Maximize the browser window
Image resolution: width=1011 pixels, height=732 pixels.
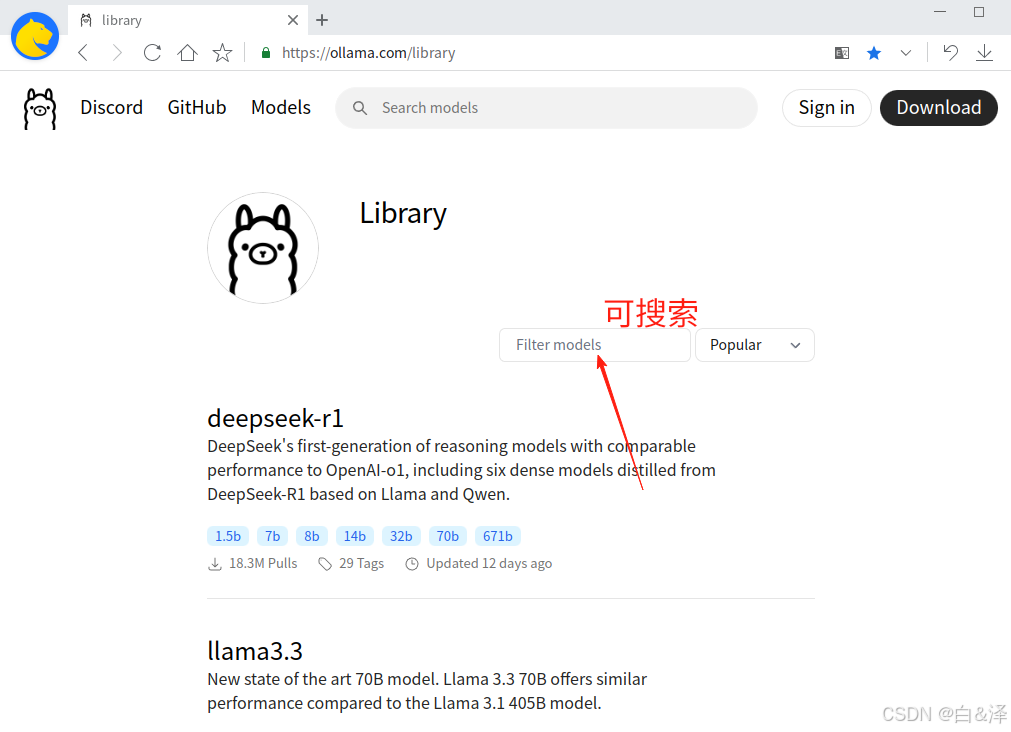pos(979,12)
